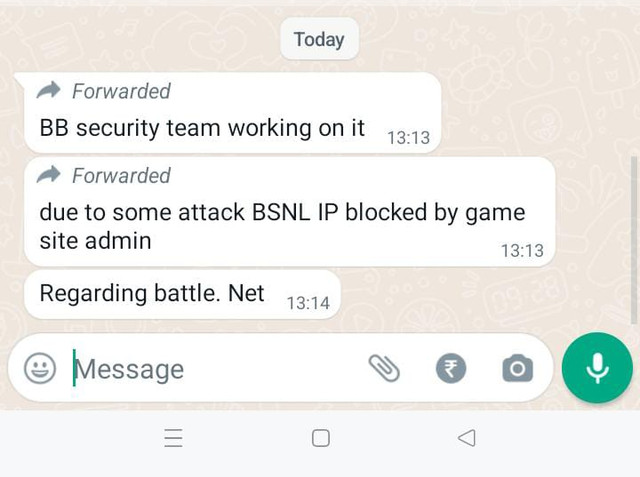Tap the paperclip attachment icon
Viewport: 640px width, 477px height.
click(384, 368)
